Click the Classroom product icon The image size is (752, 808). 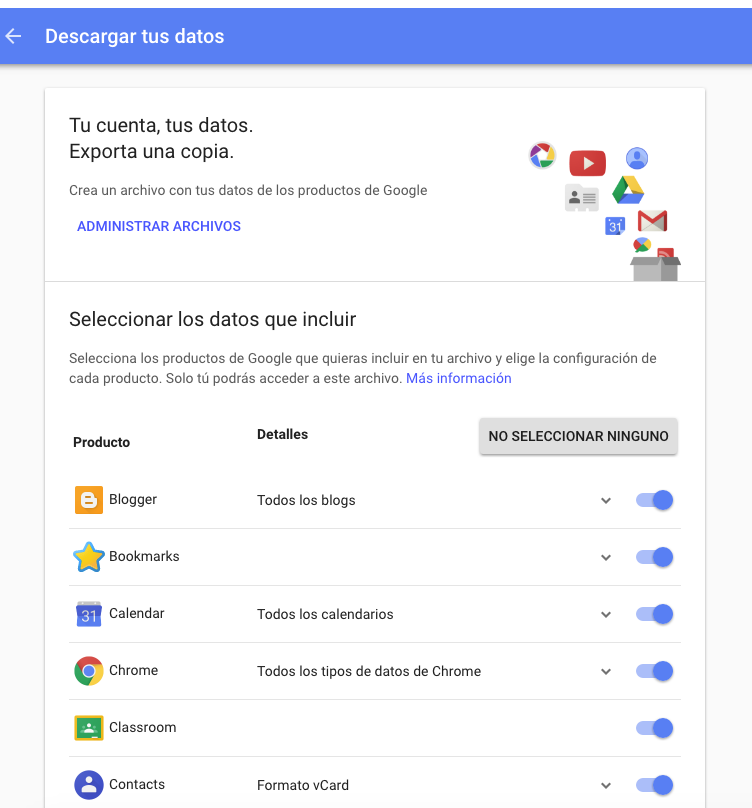[89, 728]
